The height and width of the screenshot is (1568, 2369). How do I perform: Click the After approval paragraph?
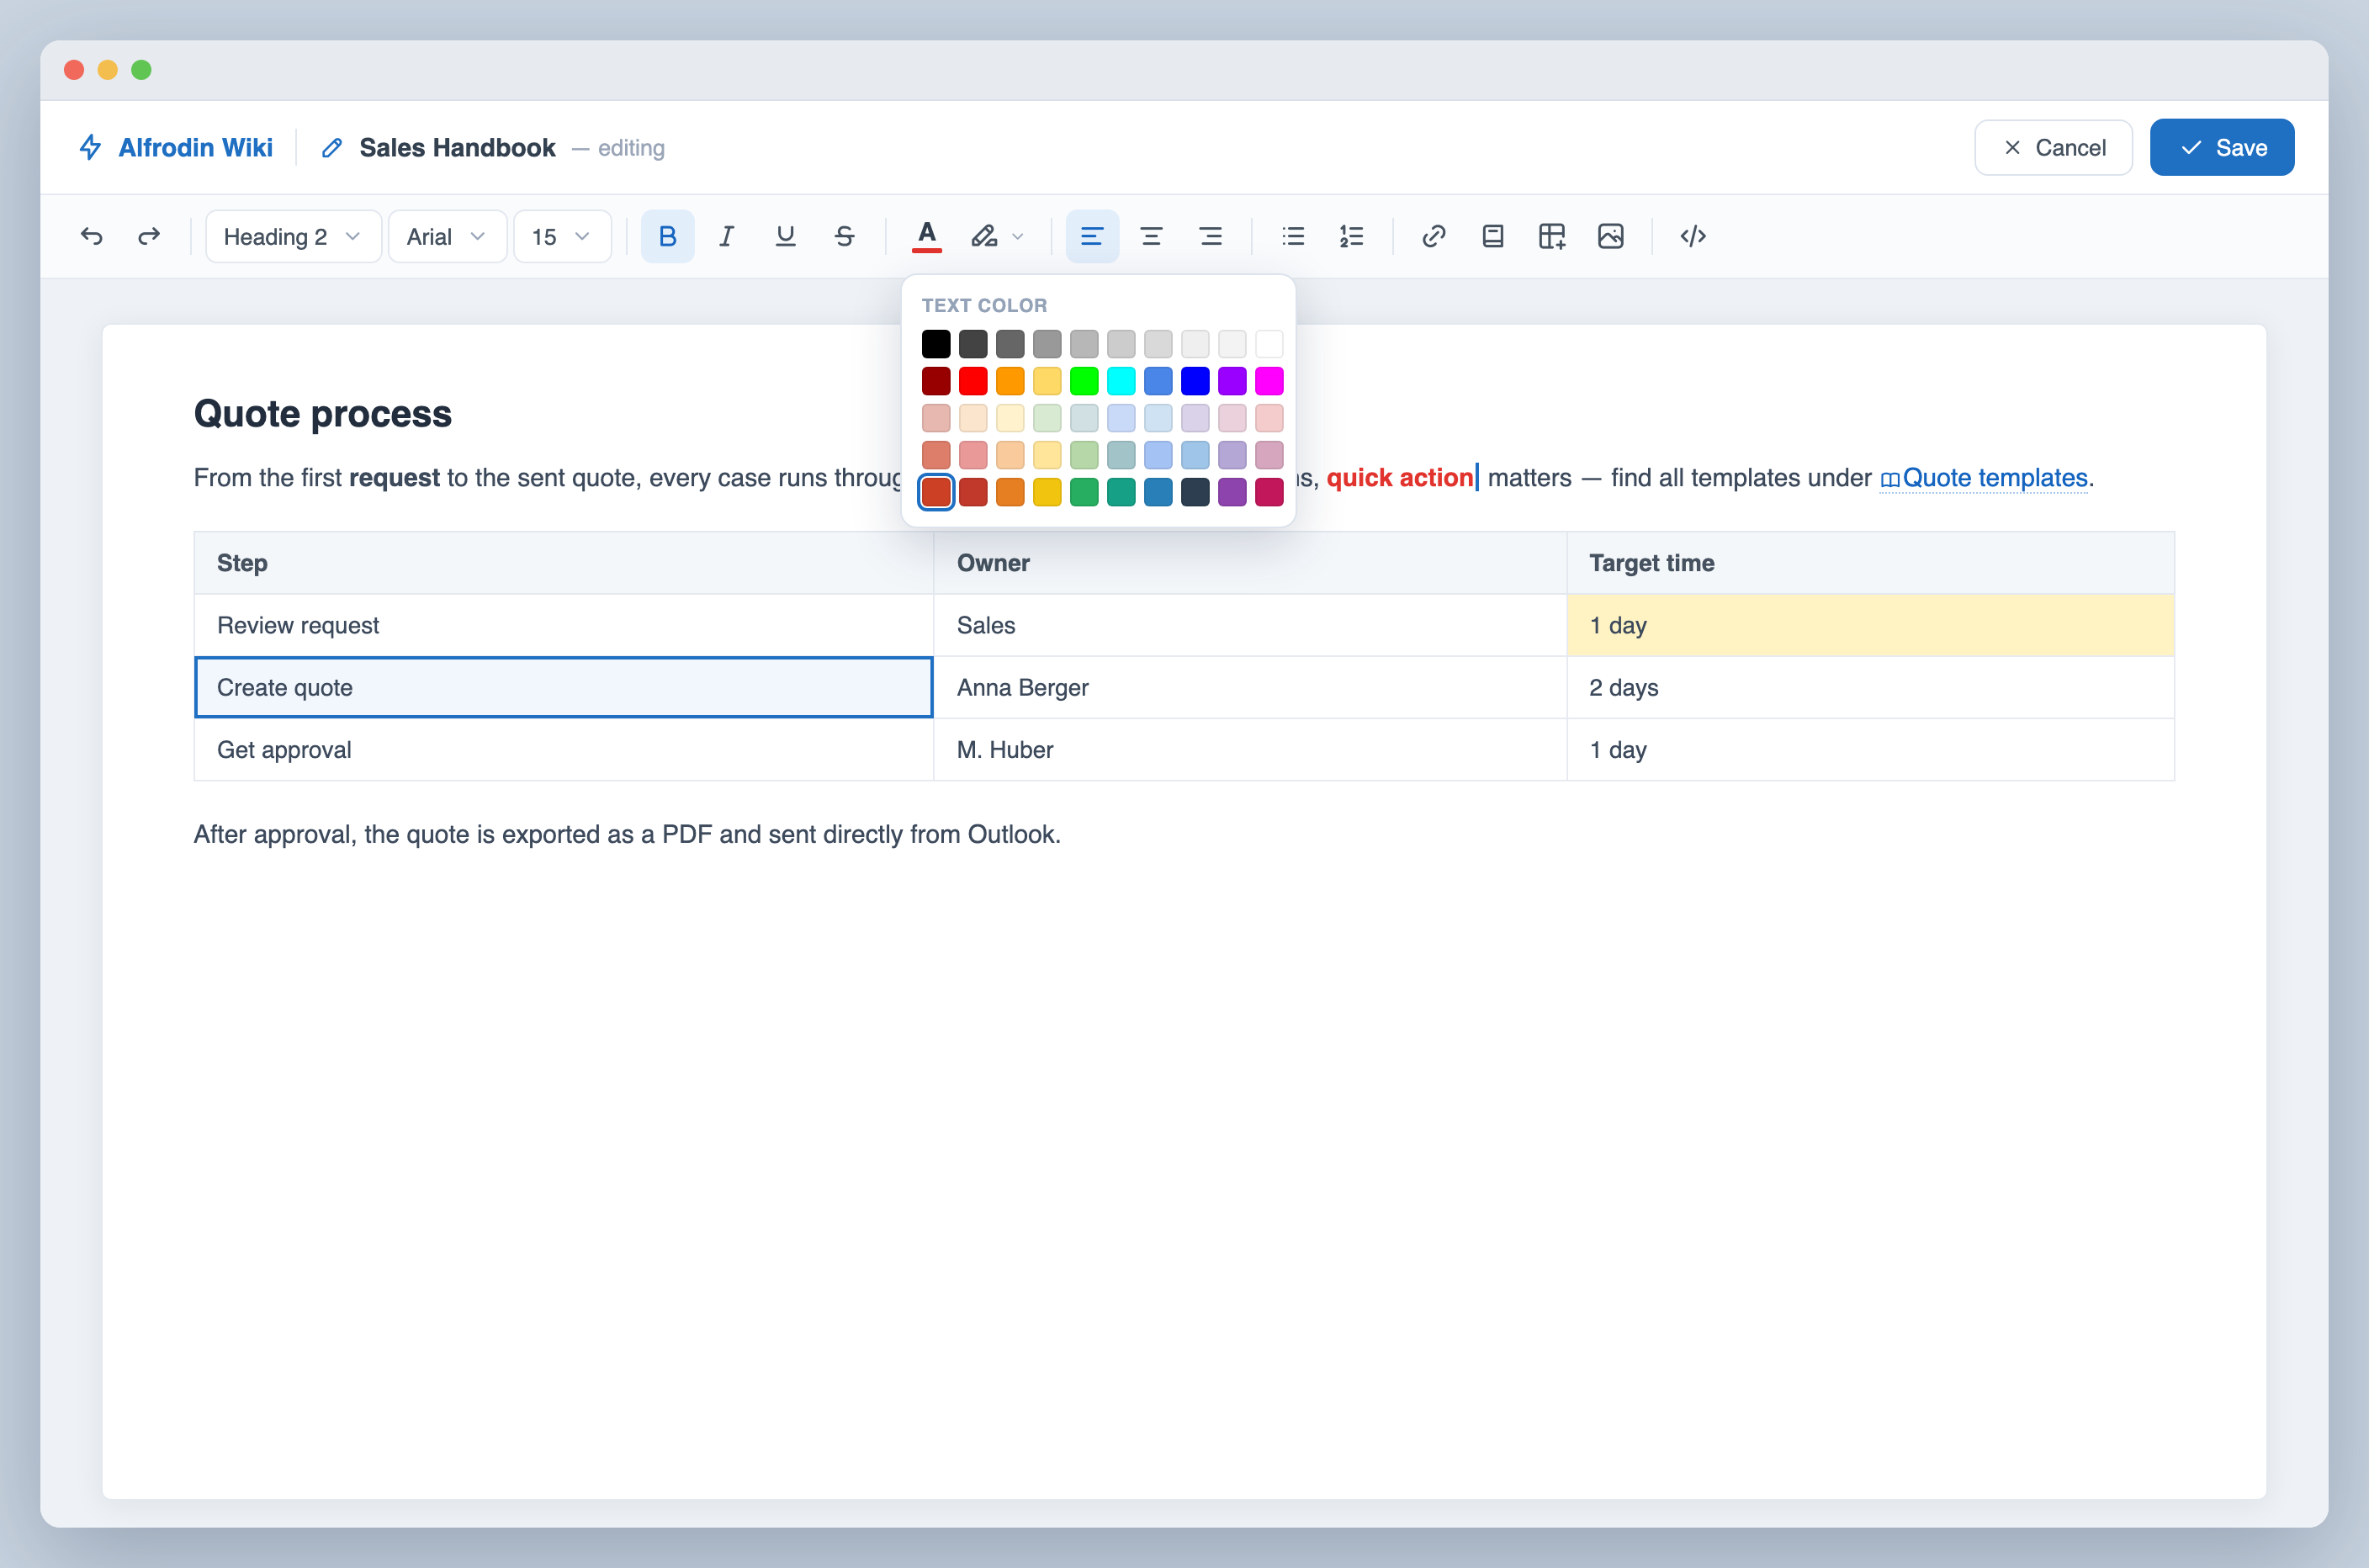click(627, 834)
